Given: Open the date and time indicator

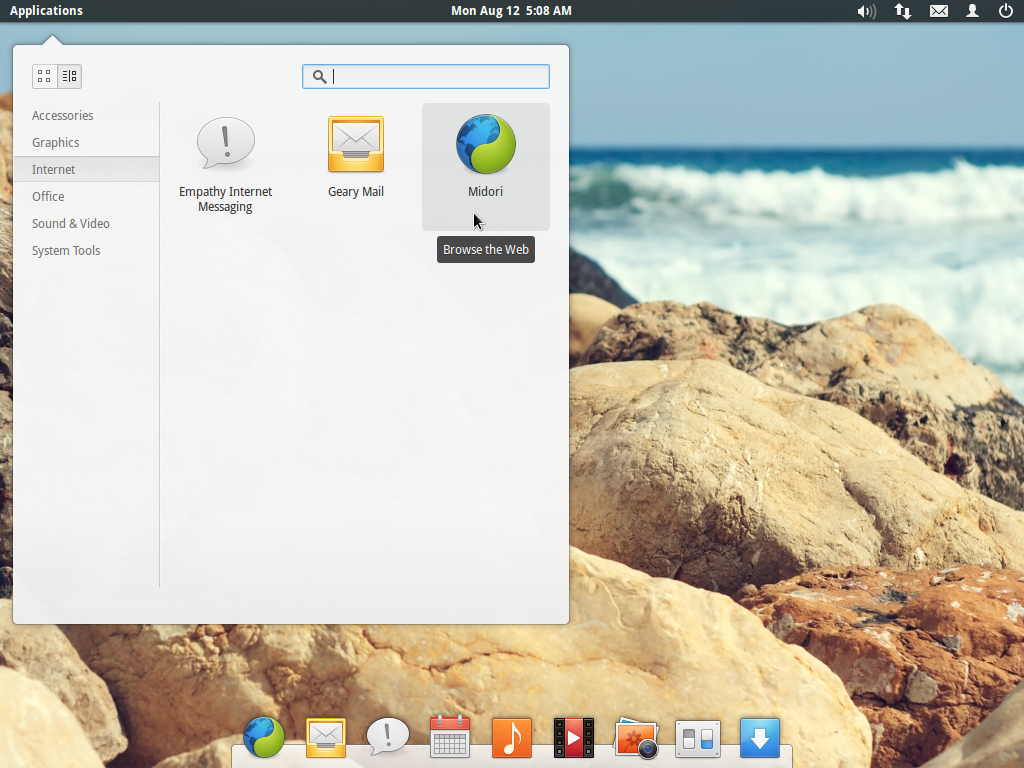Looking at the screenshot, I should [x=511, y=10].
